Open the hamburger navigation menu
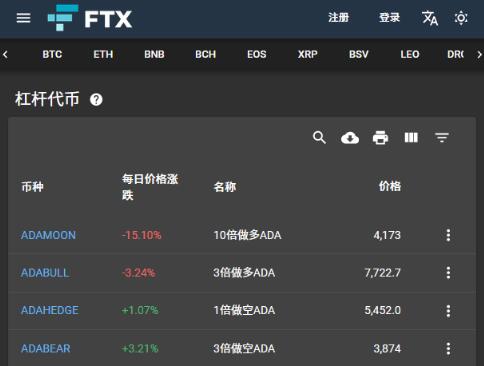This screenshot has height=366, width=484. tap(23, 18)
